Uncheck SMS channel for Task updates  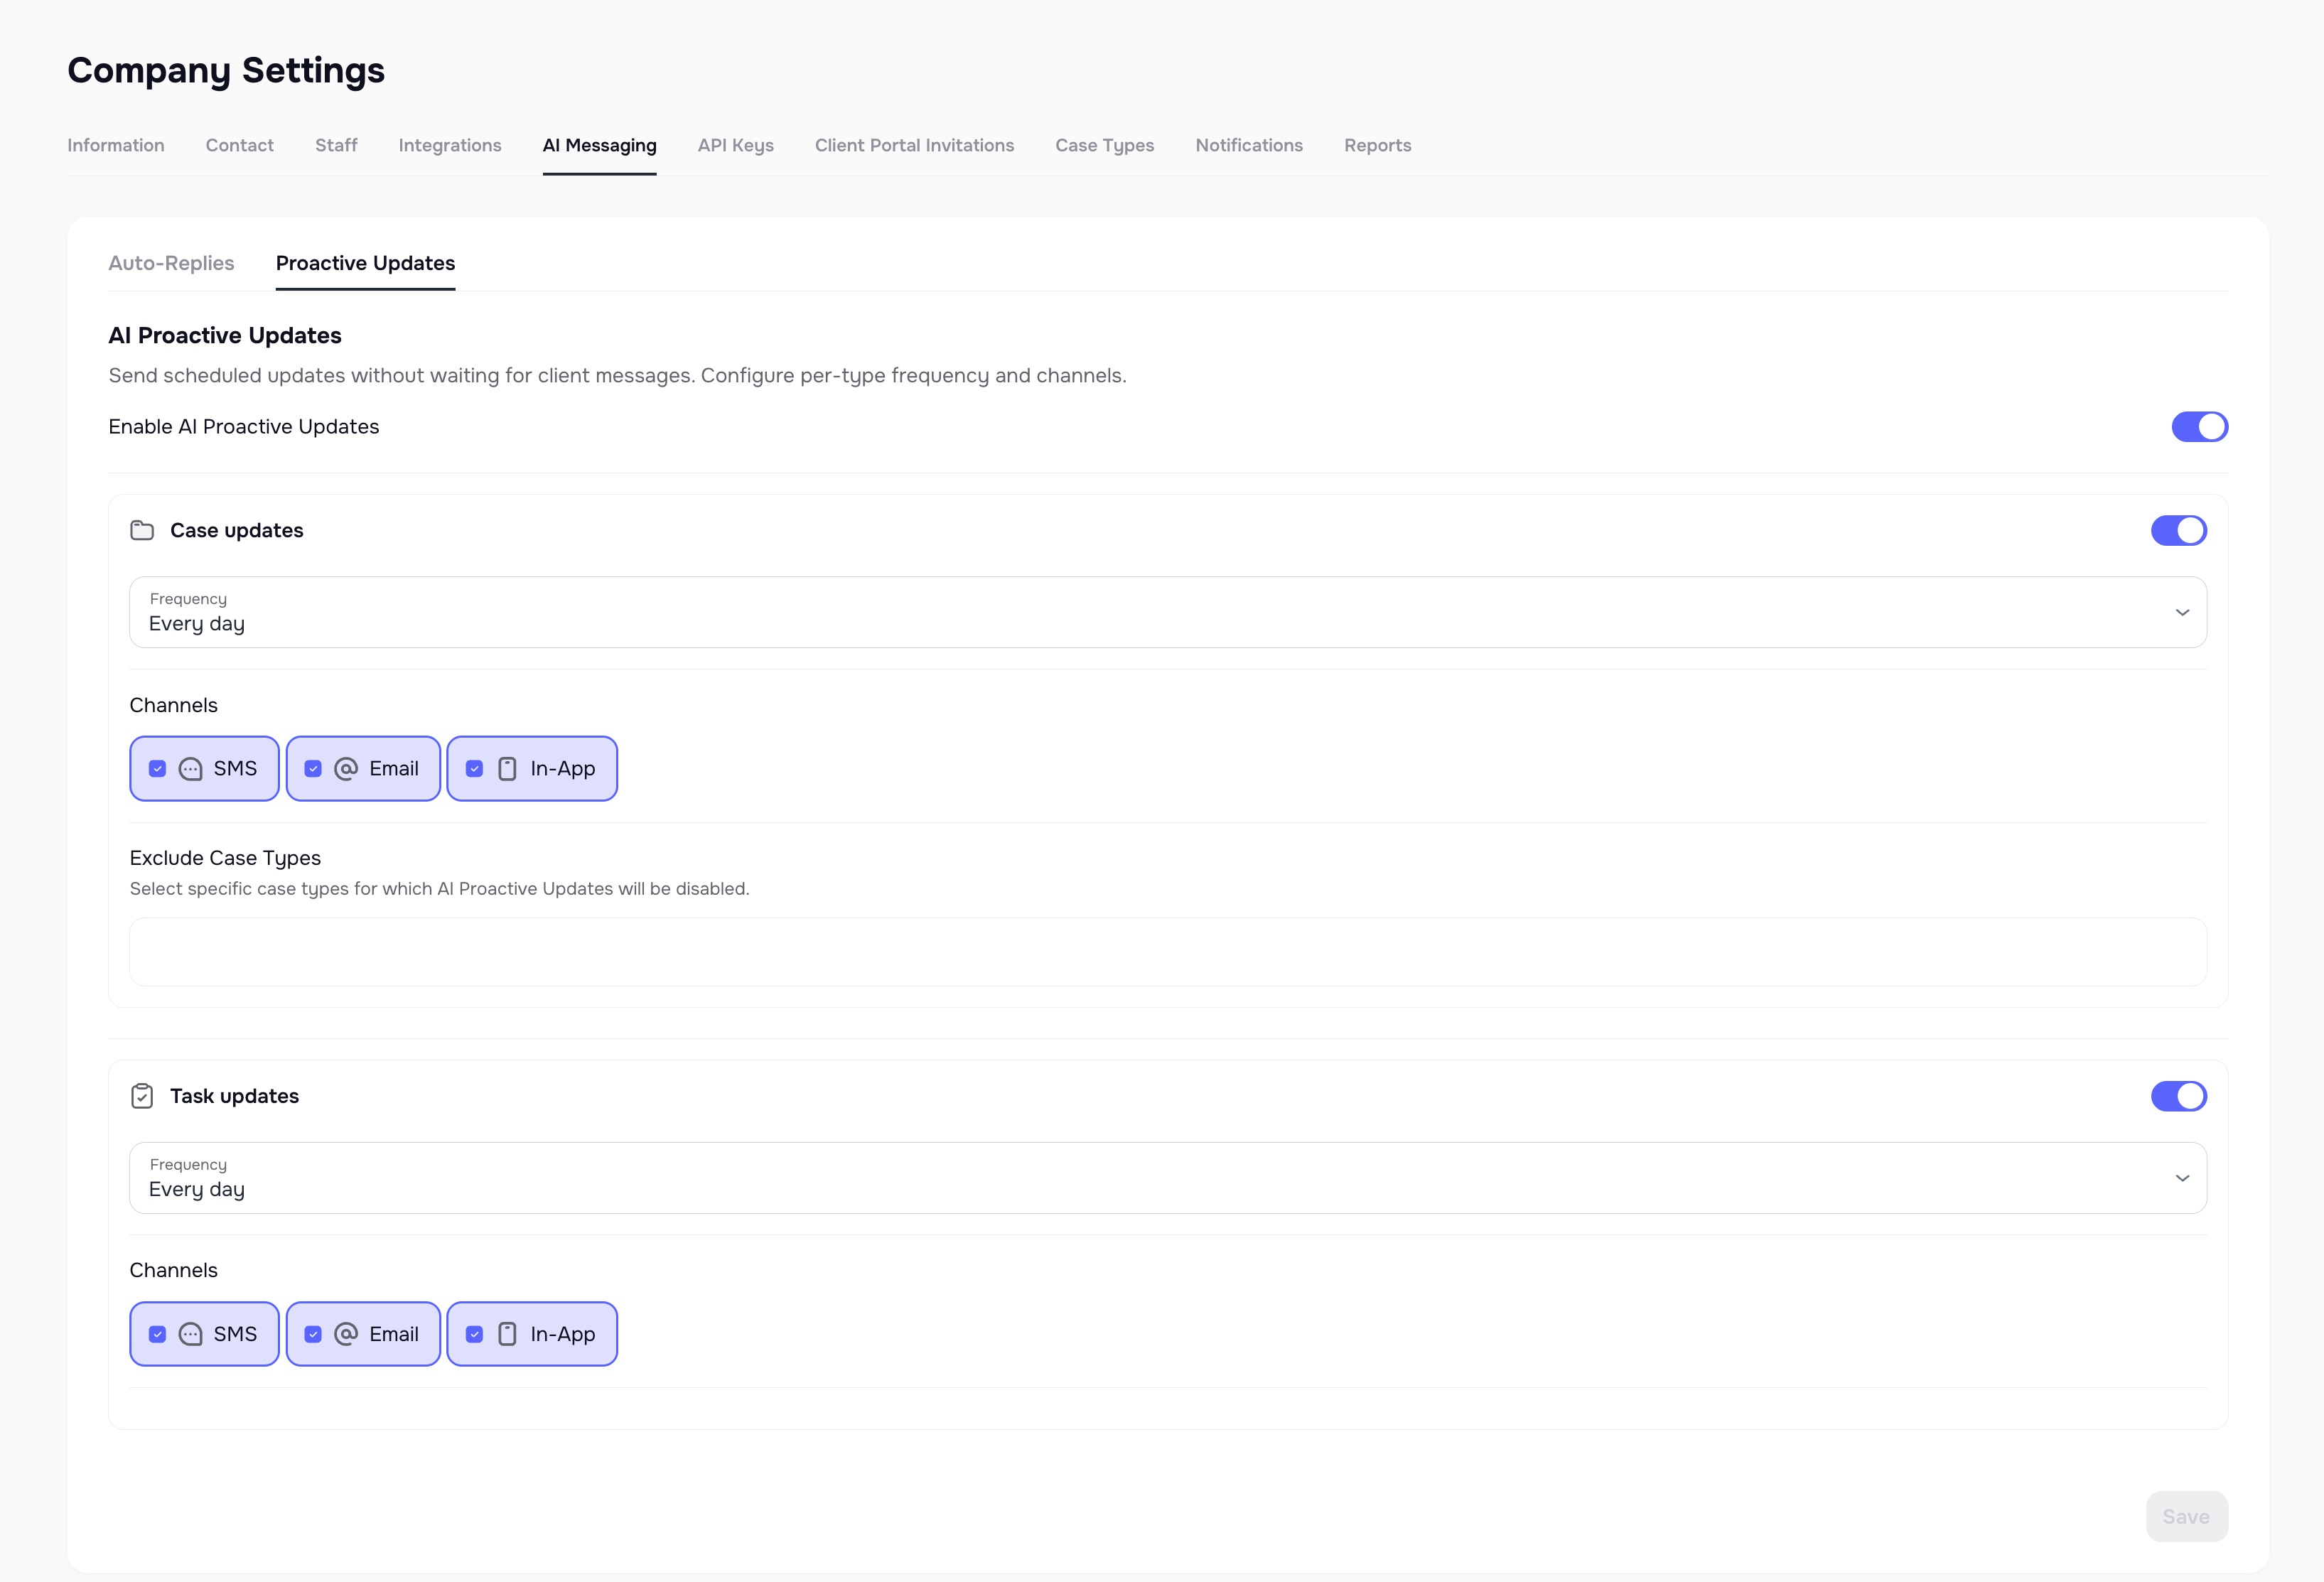click(x=157, y=1333)
